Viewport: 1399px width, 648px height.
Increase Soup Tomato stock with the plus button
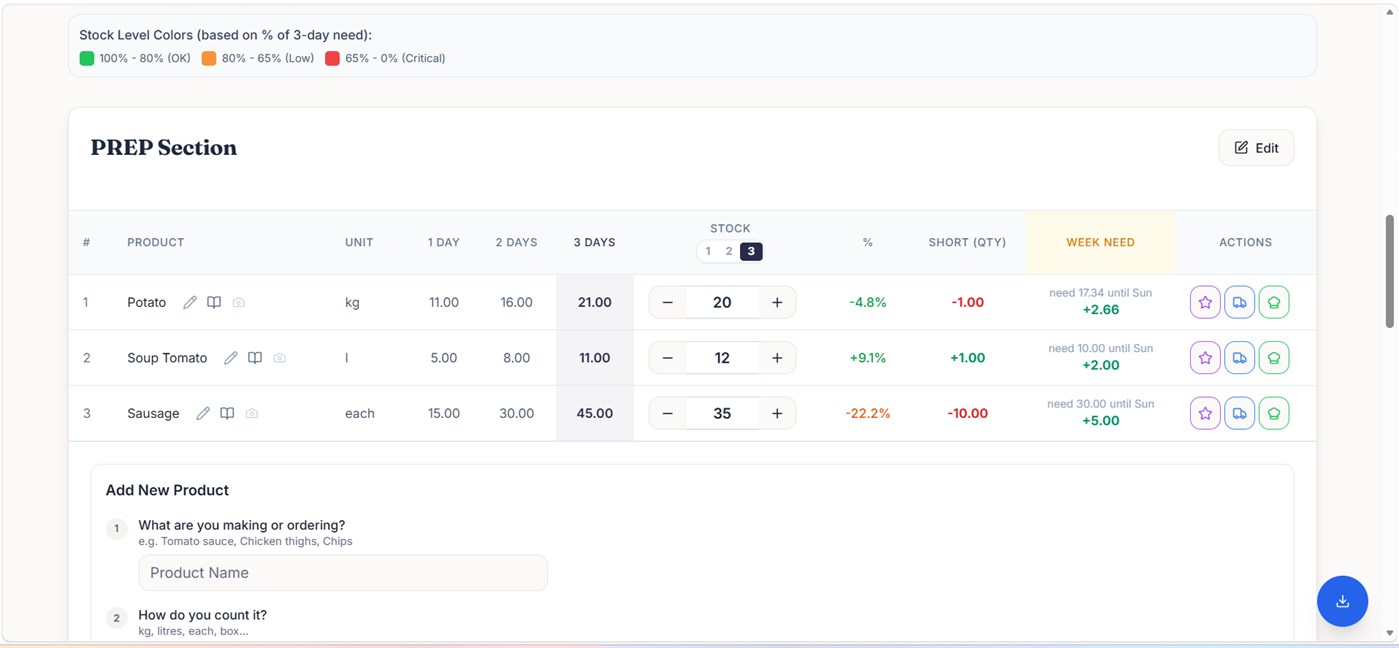777,358
